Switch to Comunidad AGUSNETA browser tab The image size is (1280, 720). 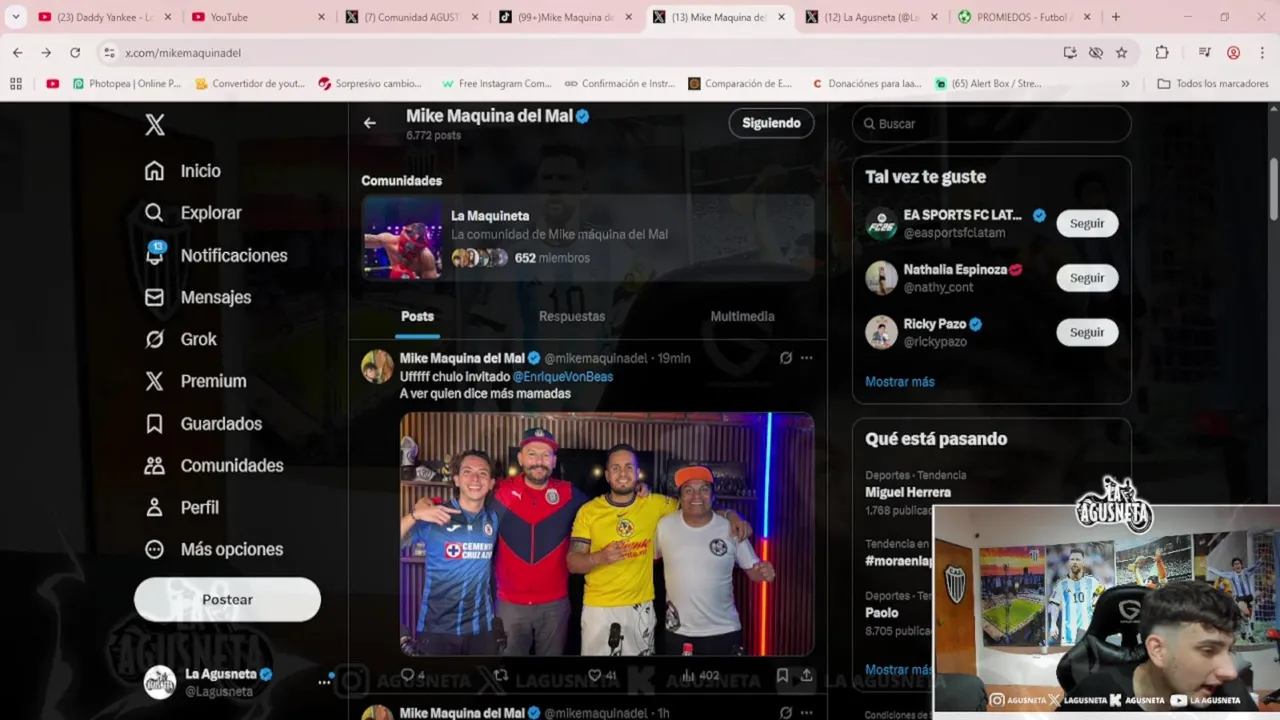coord(410,17)
